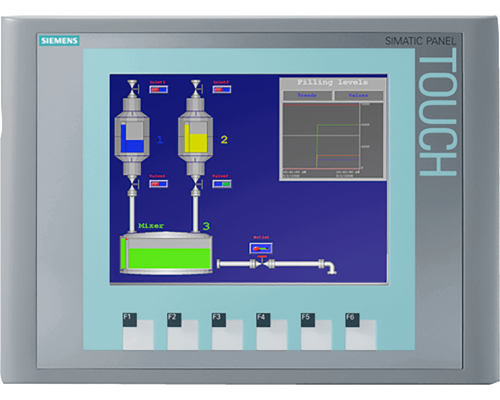Screen dimensions: 500x400
Task: Select blue tank 1 vessel
Action: [x=132, y=137]
